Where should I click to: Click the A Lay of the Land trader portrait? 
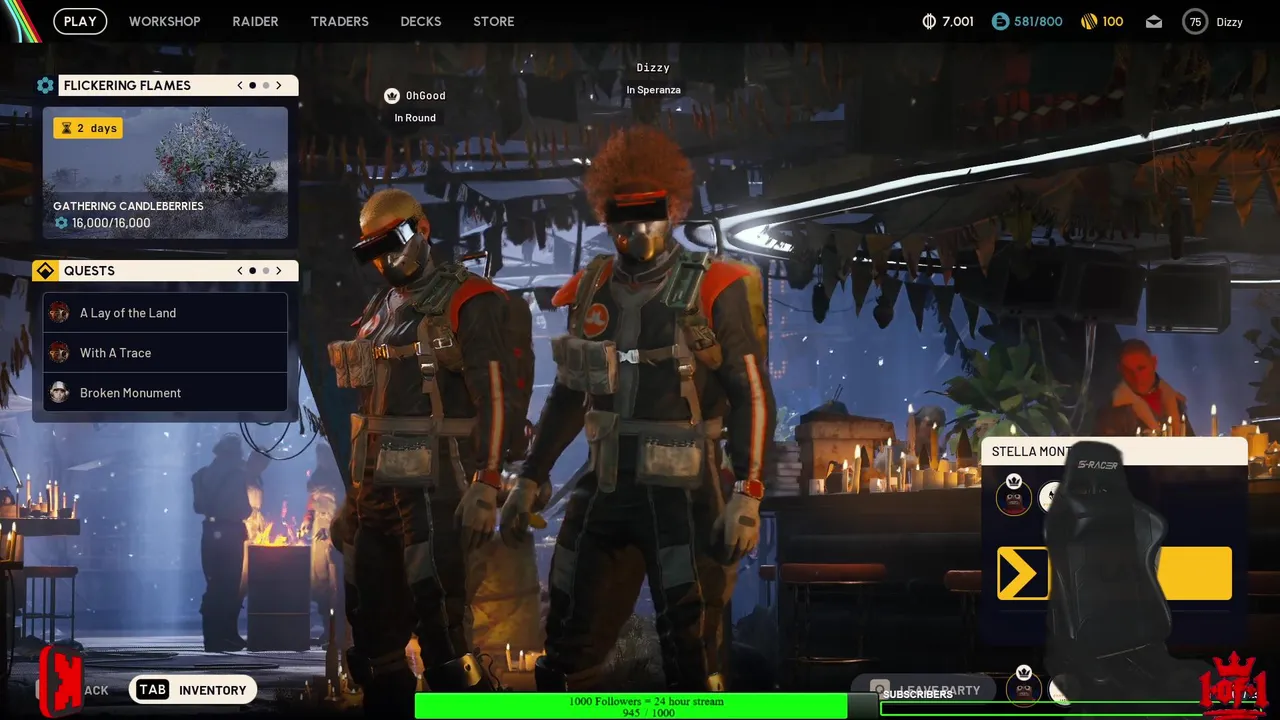pos(59,313)
